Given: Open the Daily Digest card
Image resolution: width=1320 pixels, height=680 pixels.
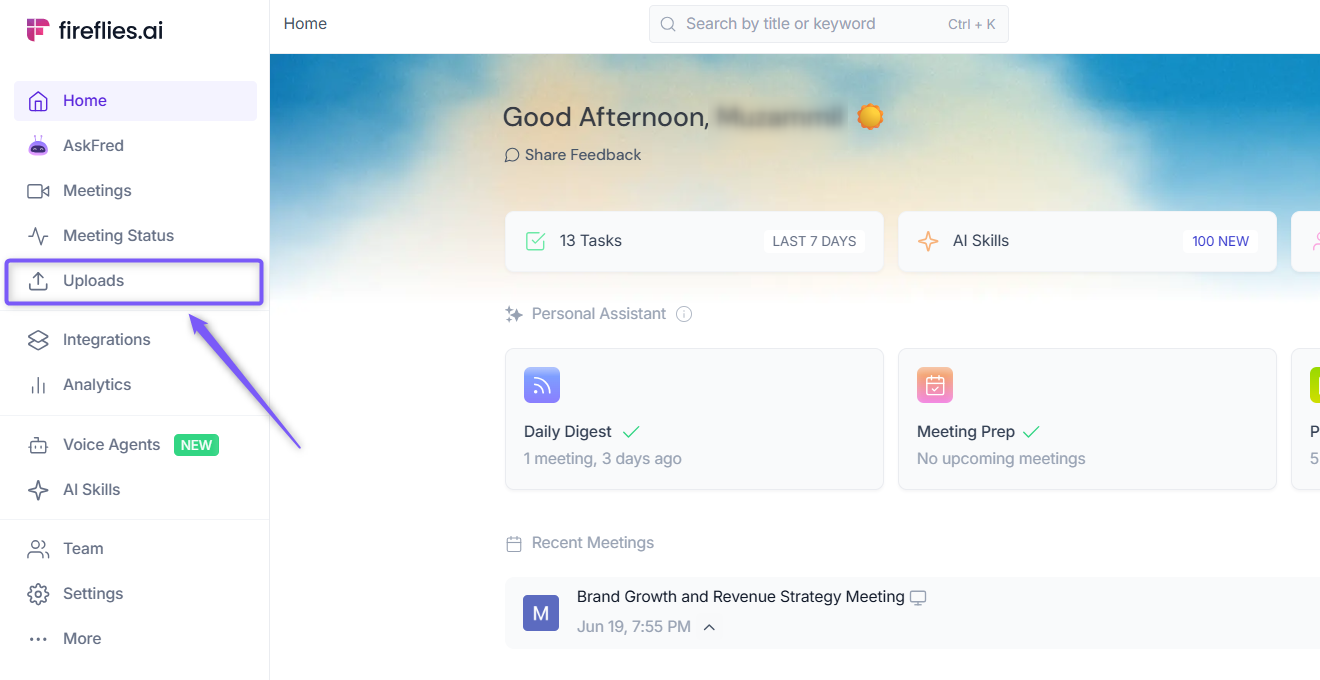Looking at the screenshot, I should (694, 419).
